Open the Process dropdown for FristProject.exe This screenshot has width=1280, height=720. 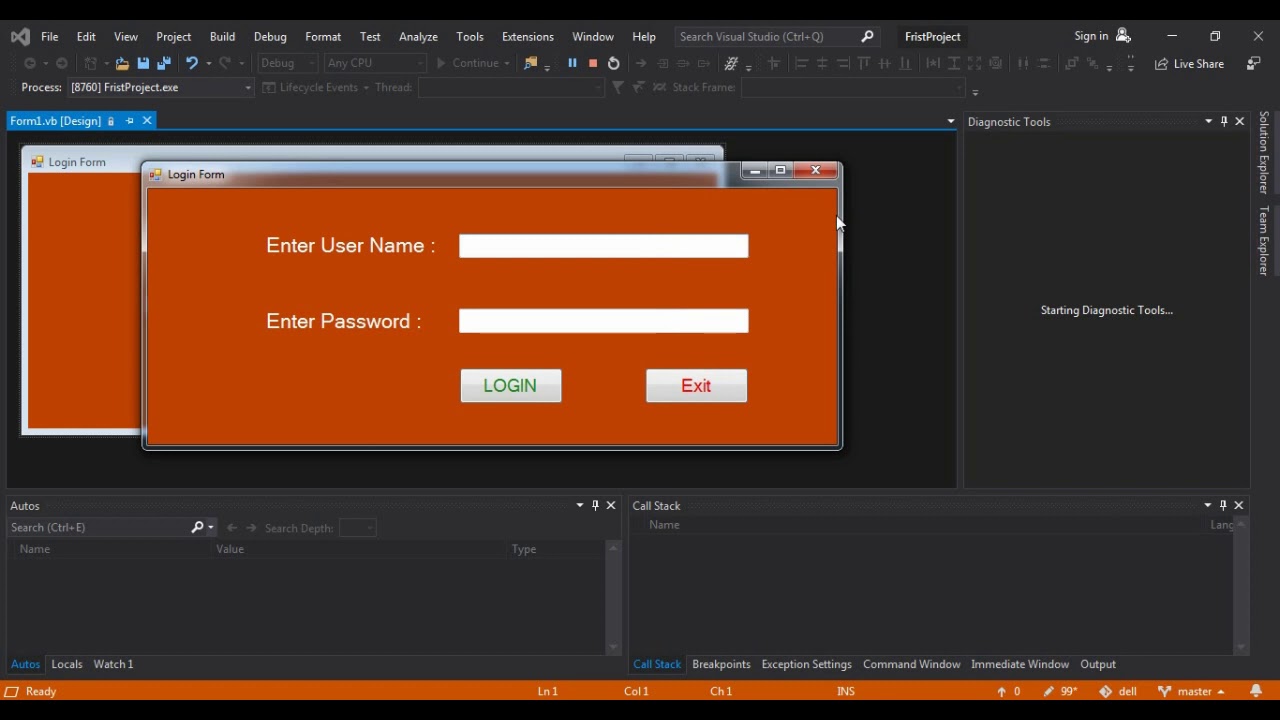tap(248, 88)
